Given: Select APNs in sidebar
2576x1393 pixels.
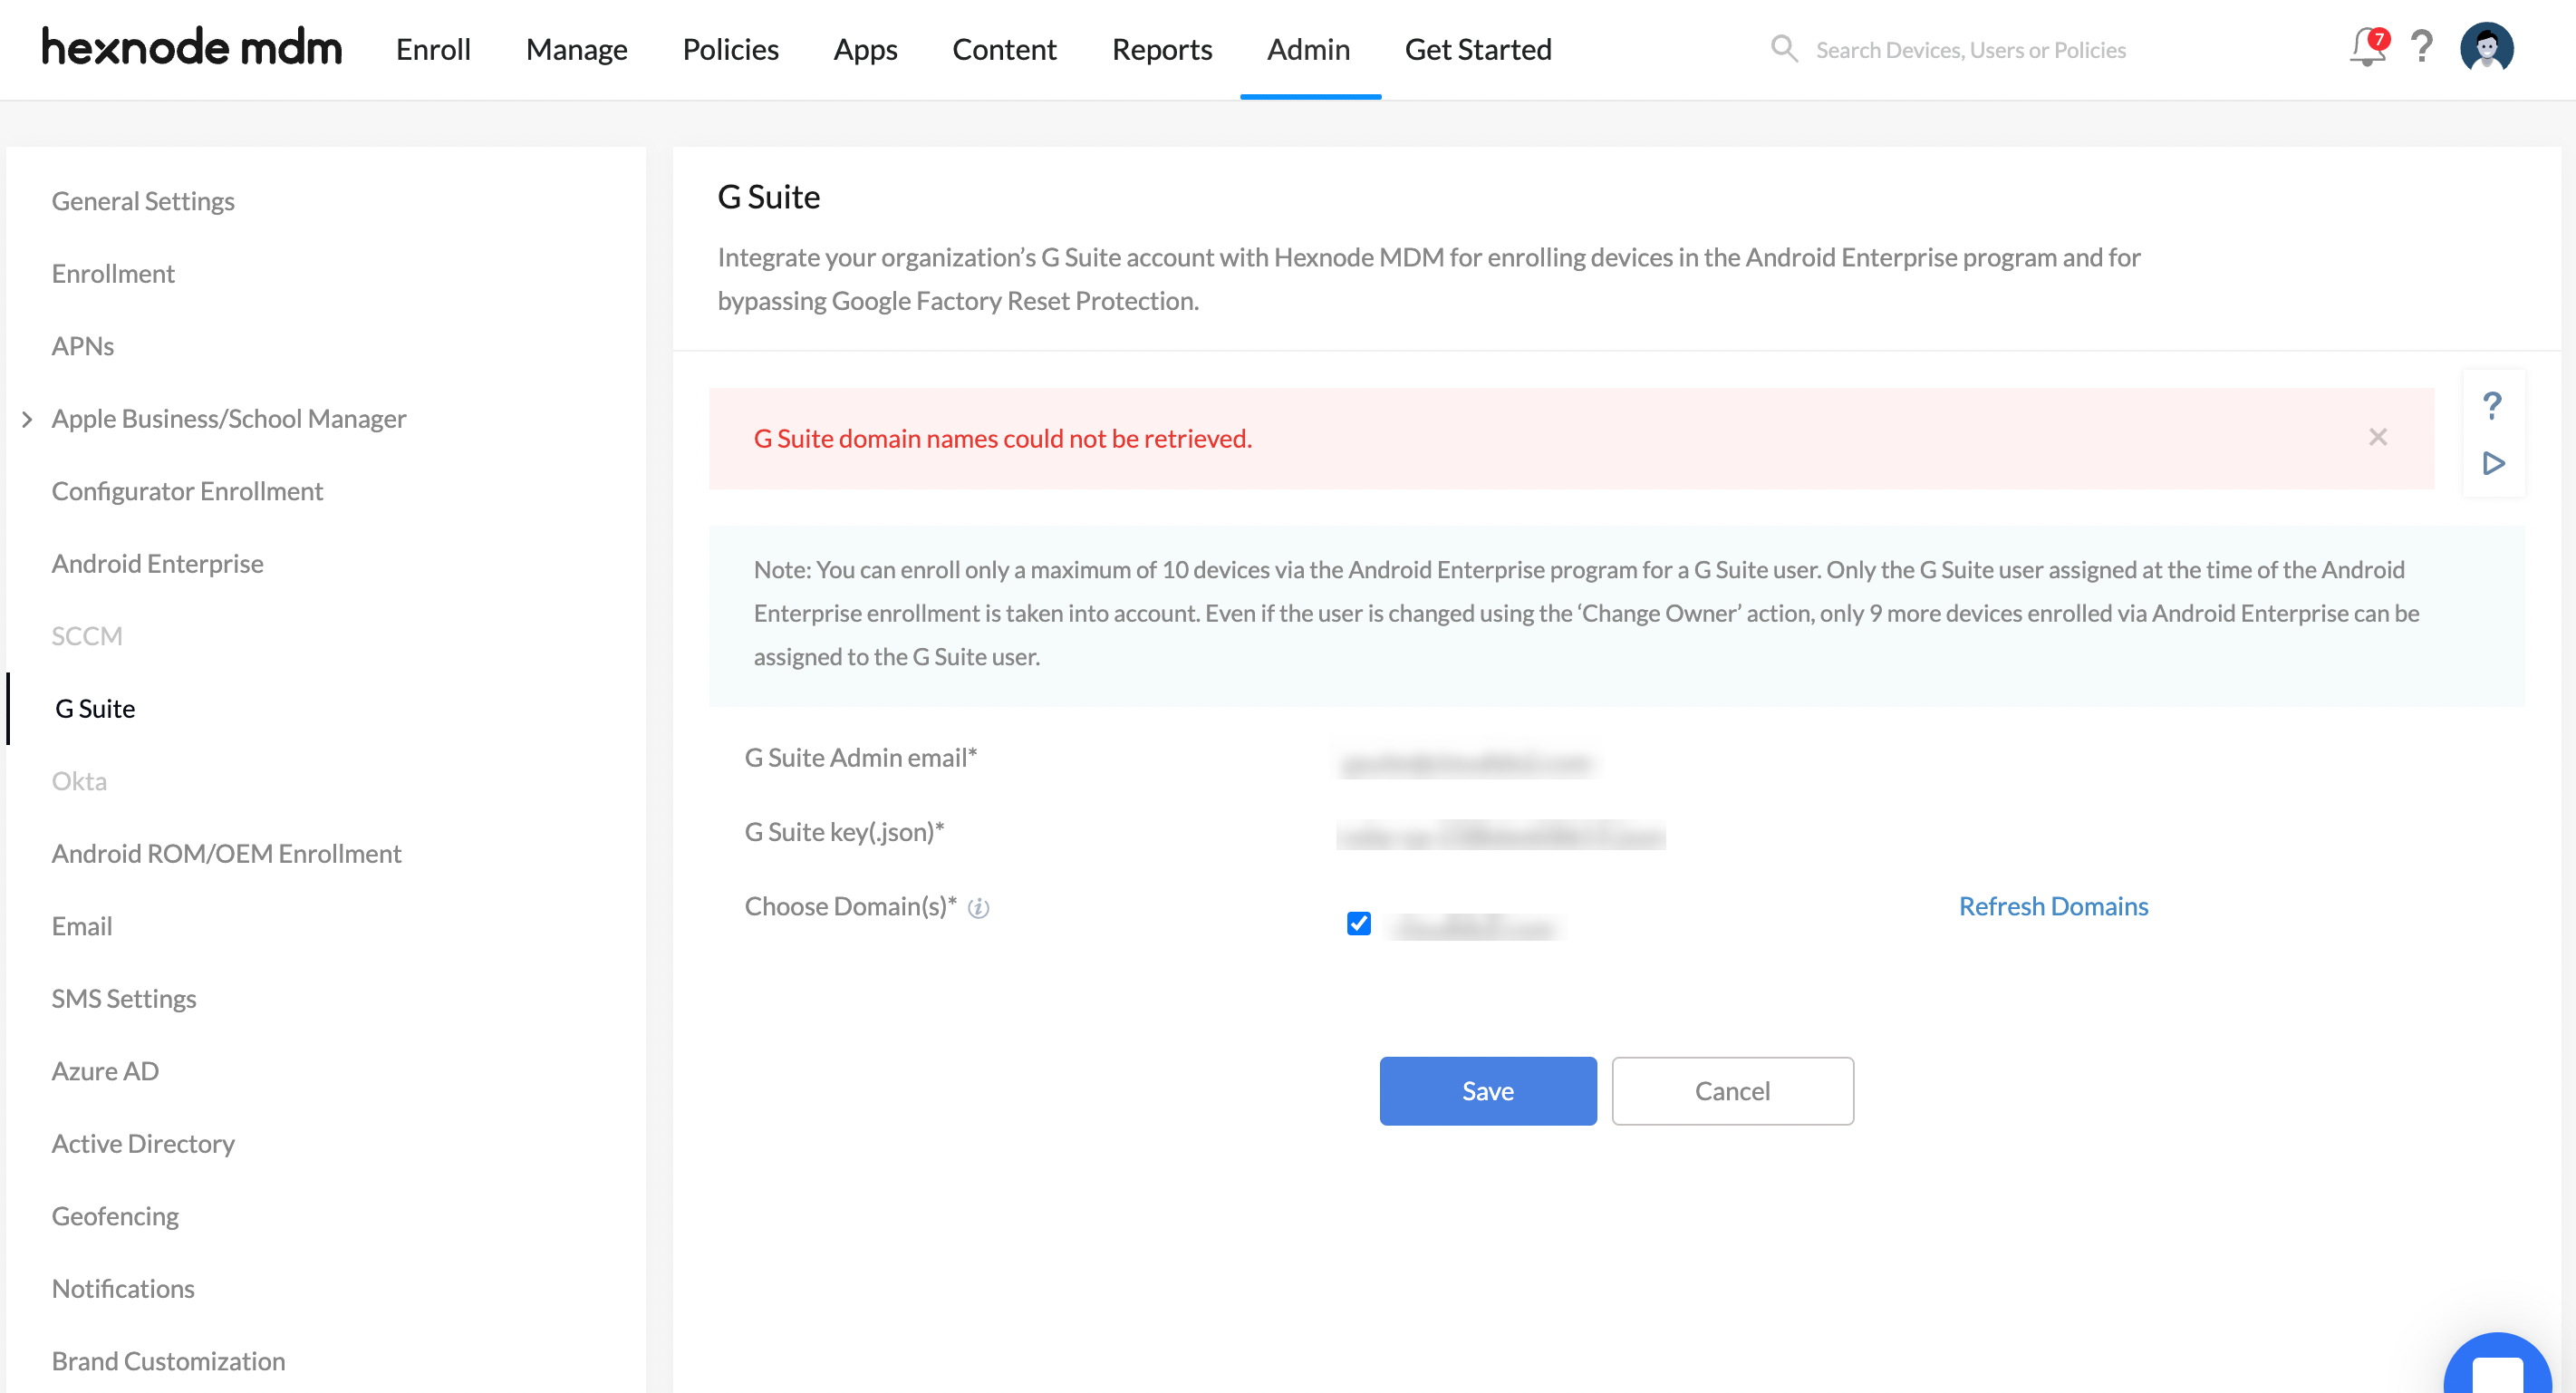Looking at the screenshot, I should coord(83,346).
